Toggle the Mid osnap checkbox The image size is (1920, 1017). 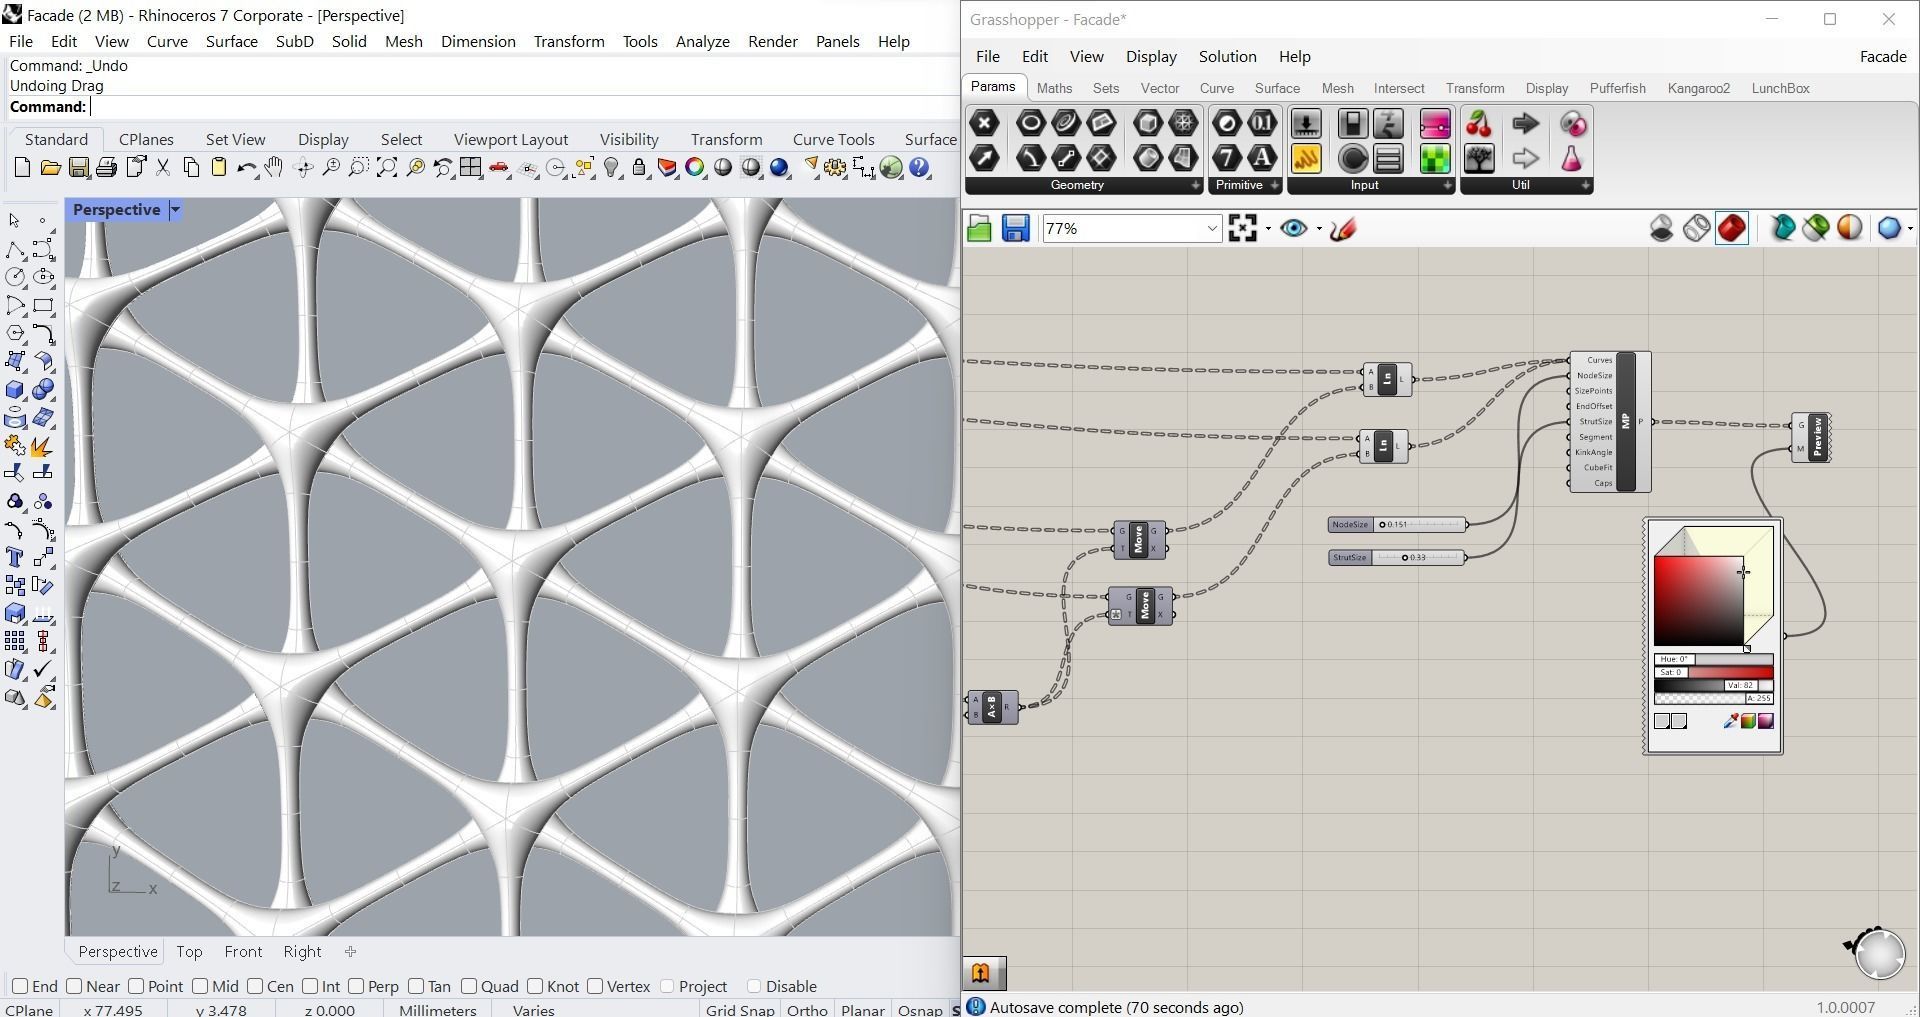[199, 986]
